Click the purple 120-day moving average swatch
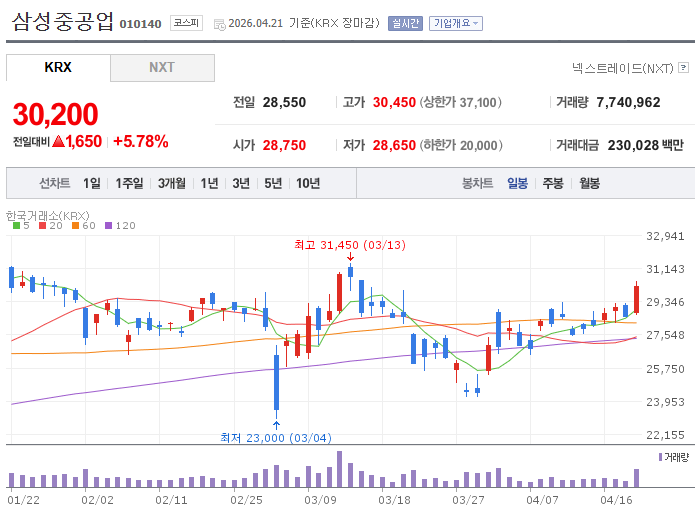This screenshot has width=695, height=512. (x=109, y=226)
